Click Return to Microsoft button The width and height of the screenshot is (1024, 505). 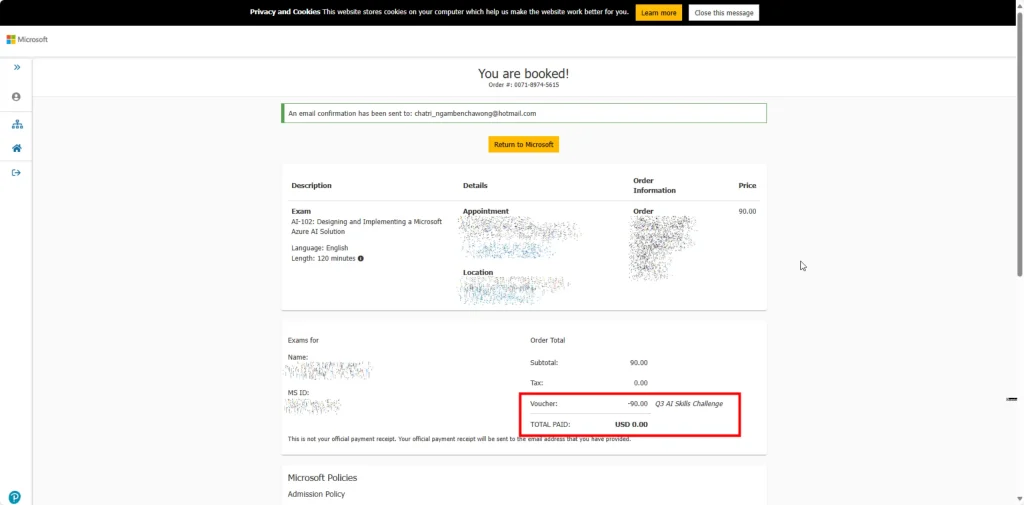(523, 144)
